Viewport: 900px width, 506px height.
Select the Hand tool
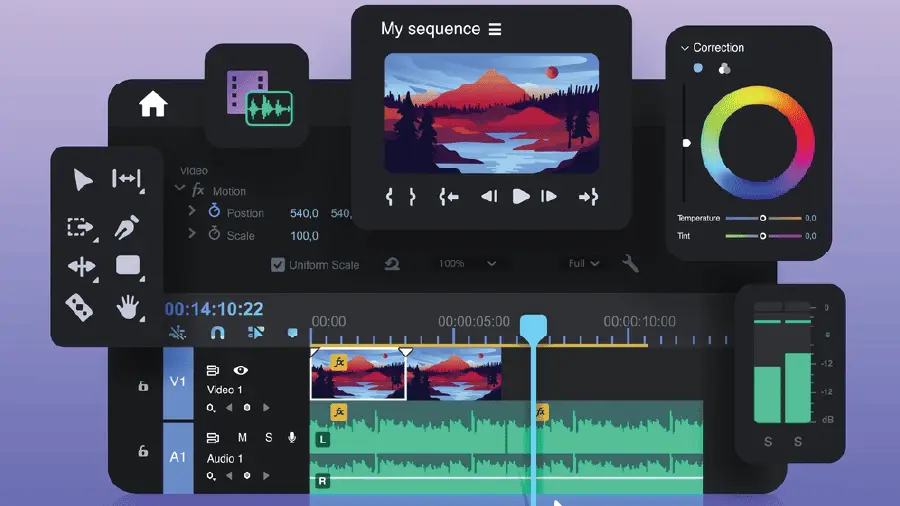click(127, 307)
